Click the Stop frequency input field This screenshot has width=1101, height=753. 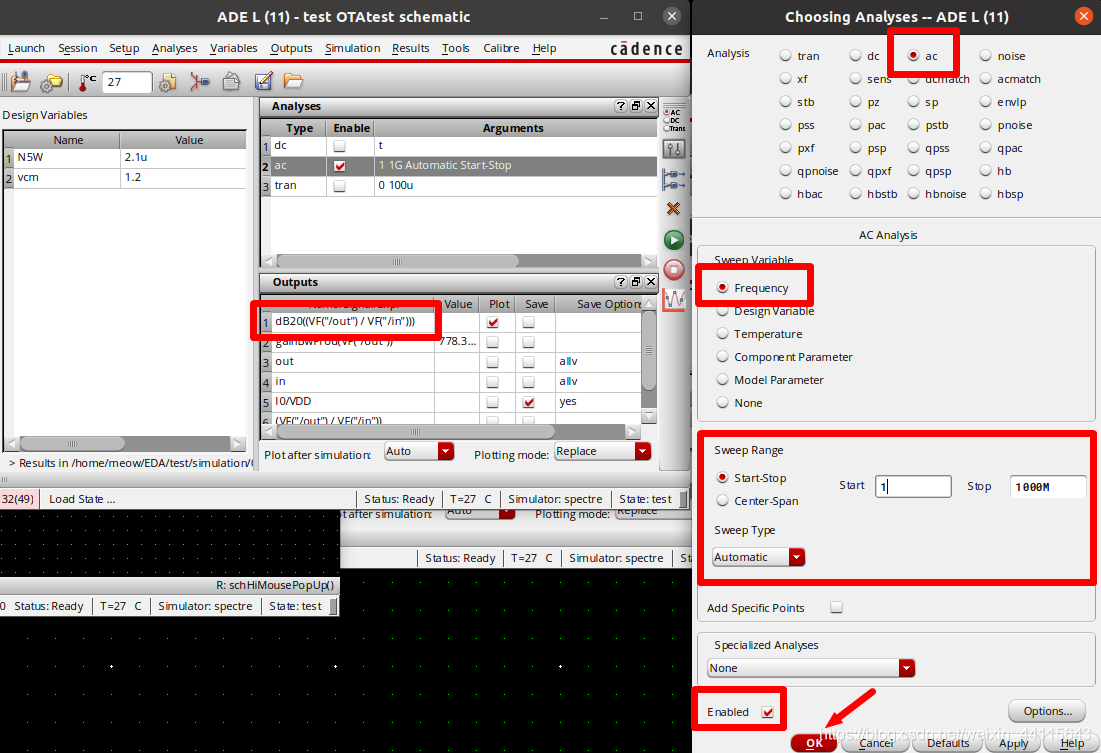coord(1048,486)
